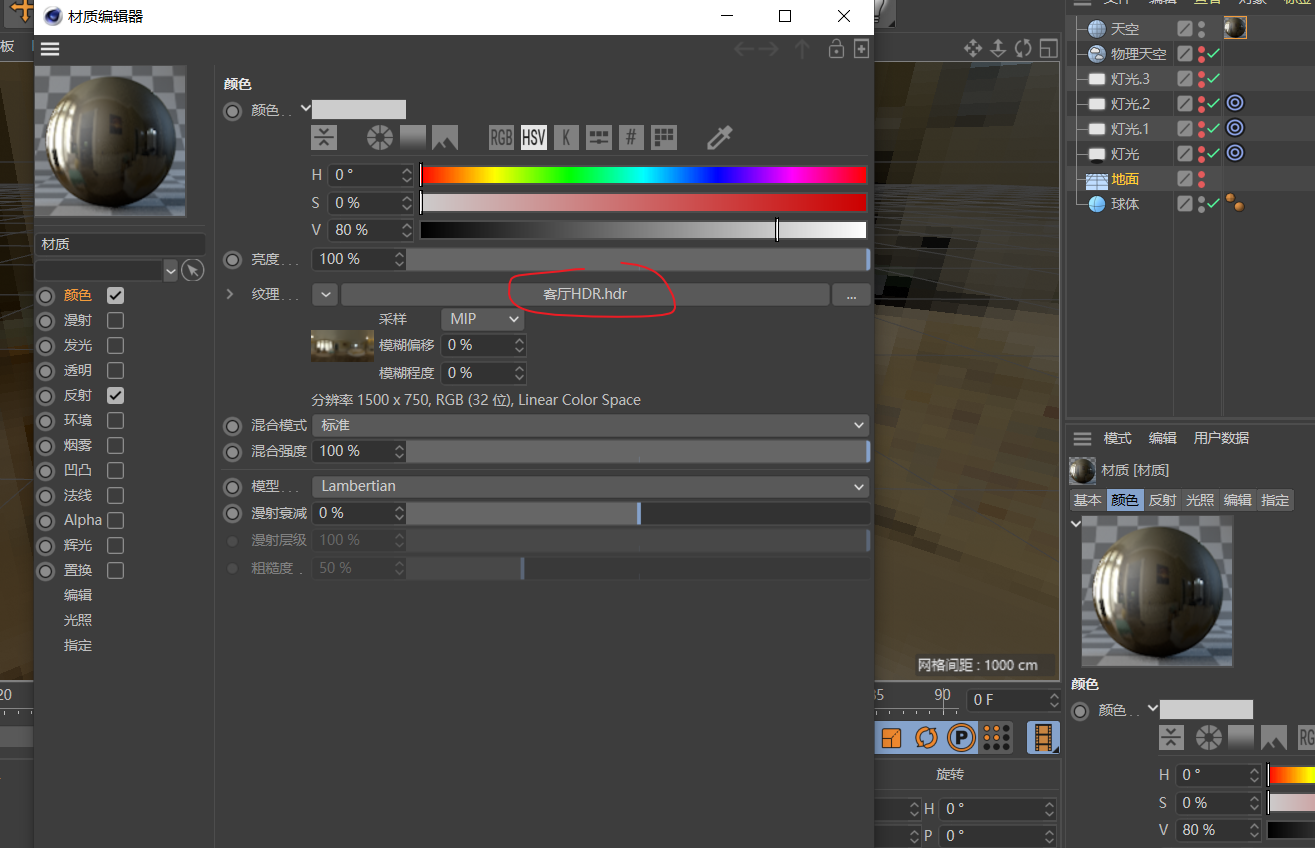Click the hex color # icon

pos(631,138)
